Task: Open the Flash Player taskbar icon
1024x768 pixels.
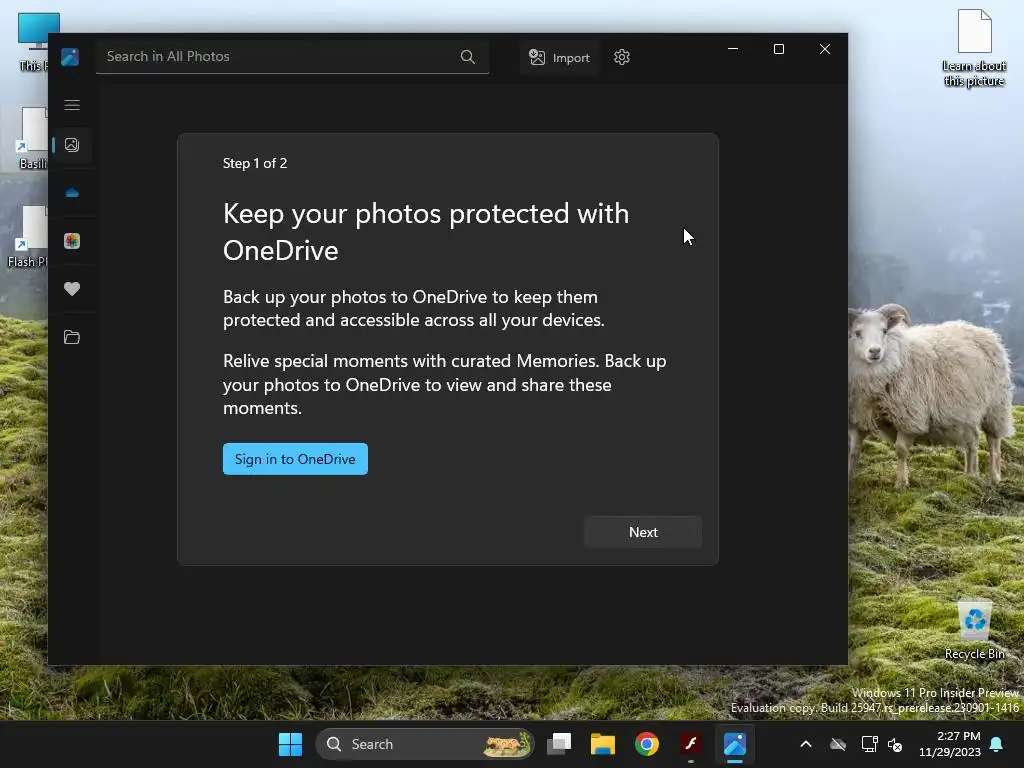Action: click(x=690, y=744)
